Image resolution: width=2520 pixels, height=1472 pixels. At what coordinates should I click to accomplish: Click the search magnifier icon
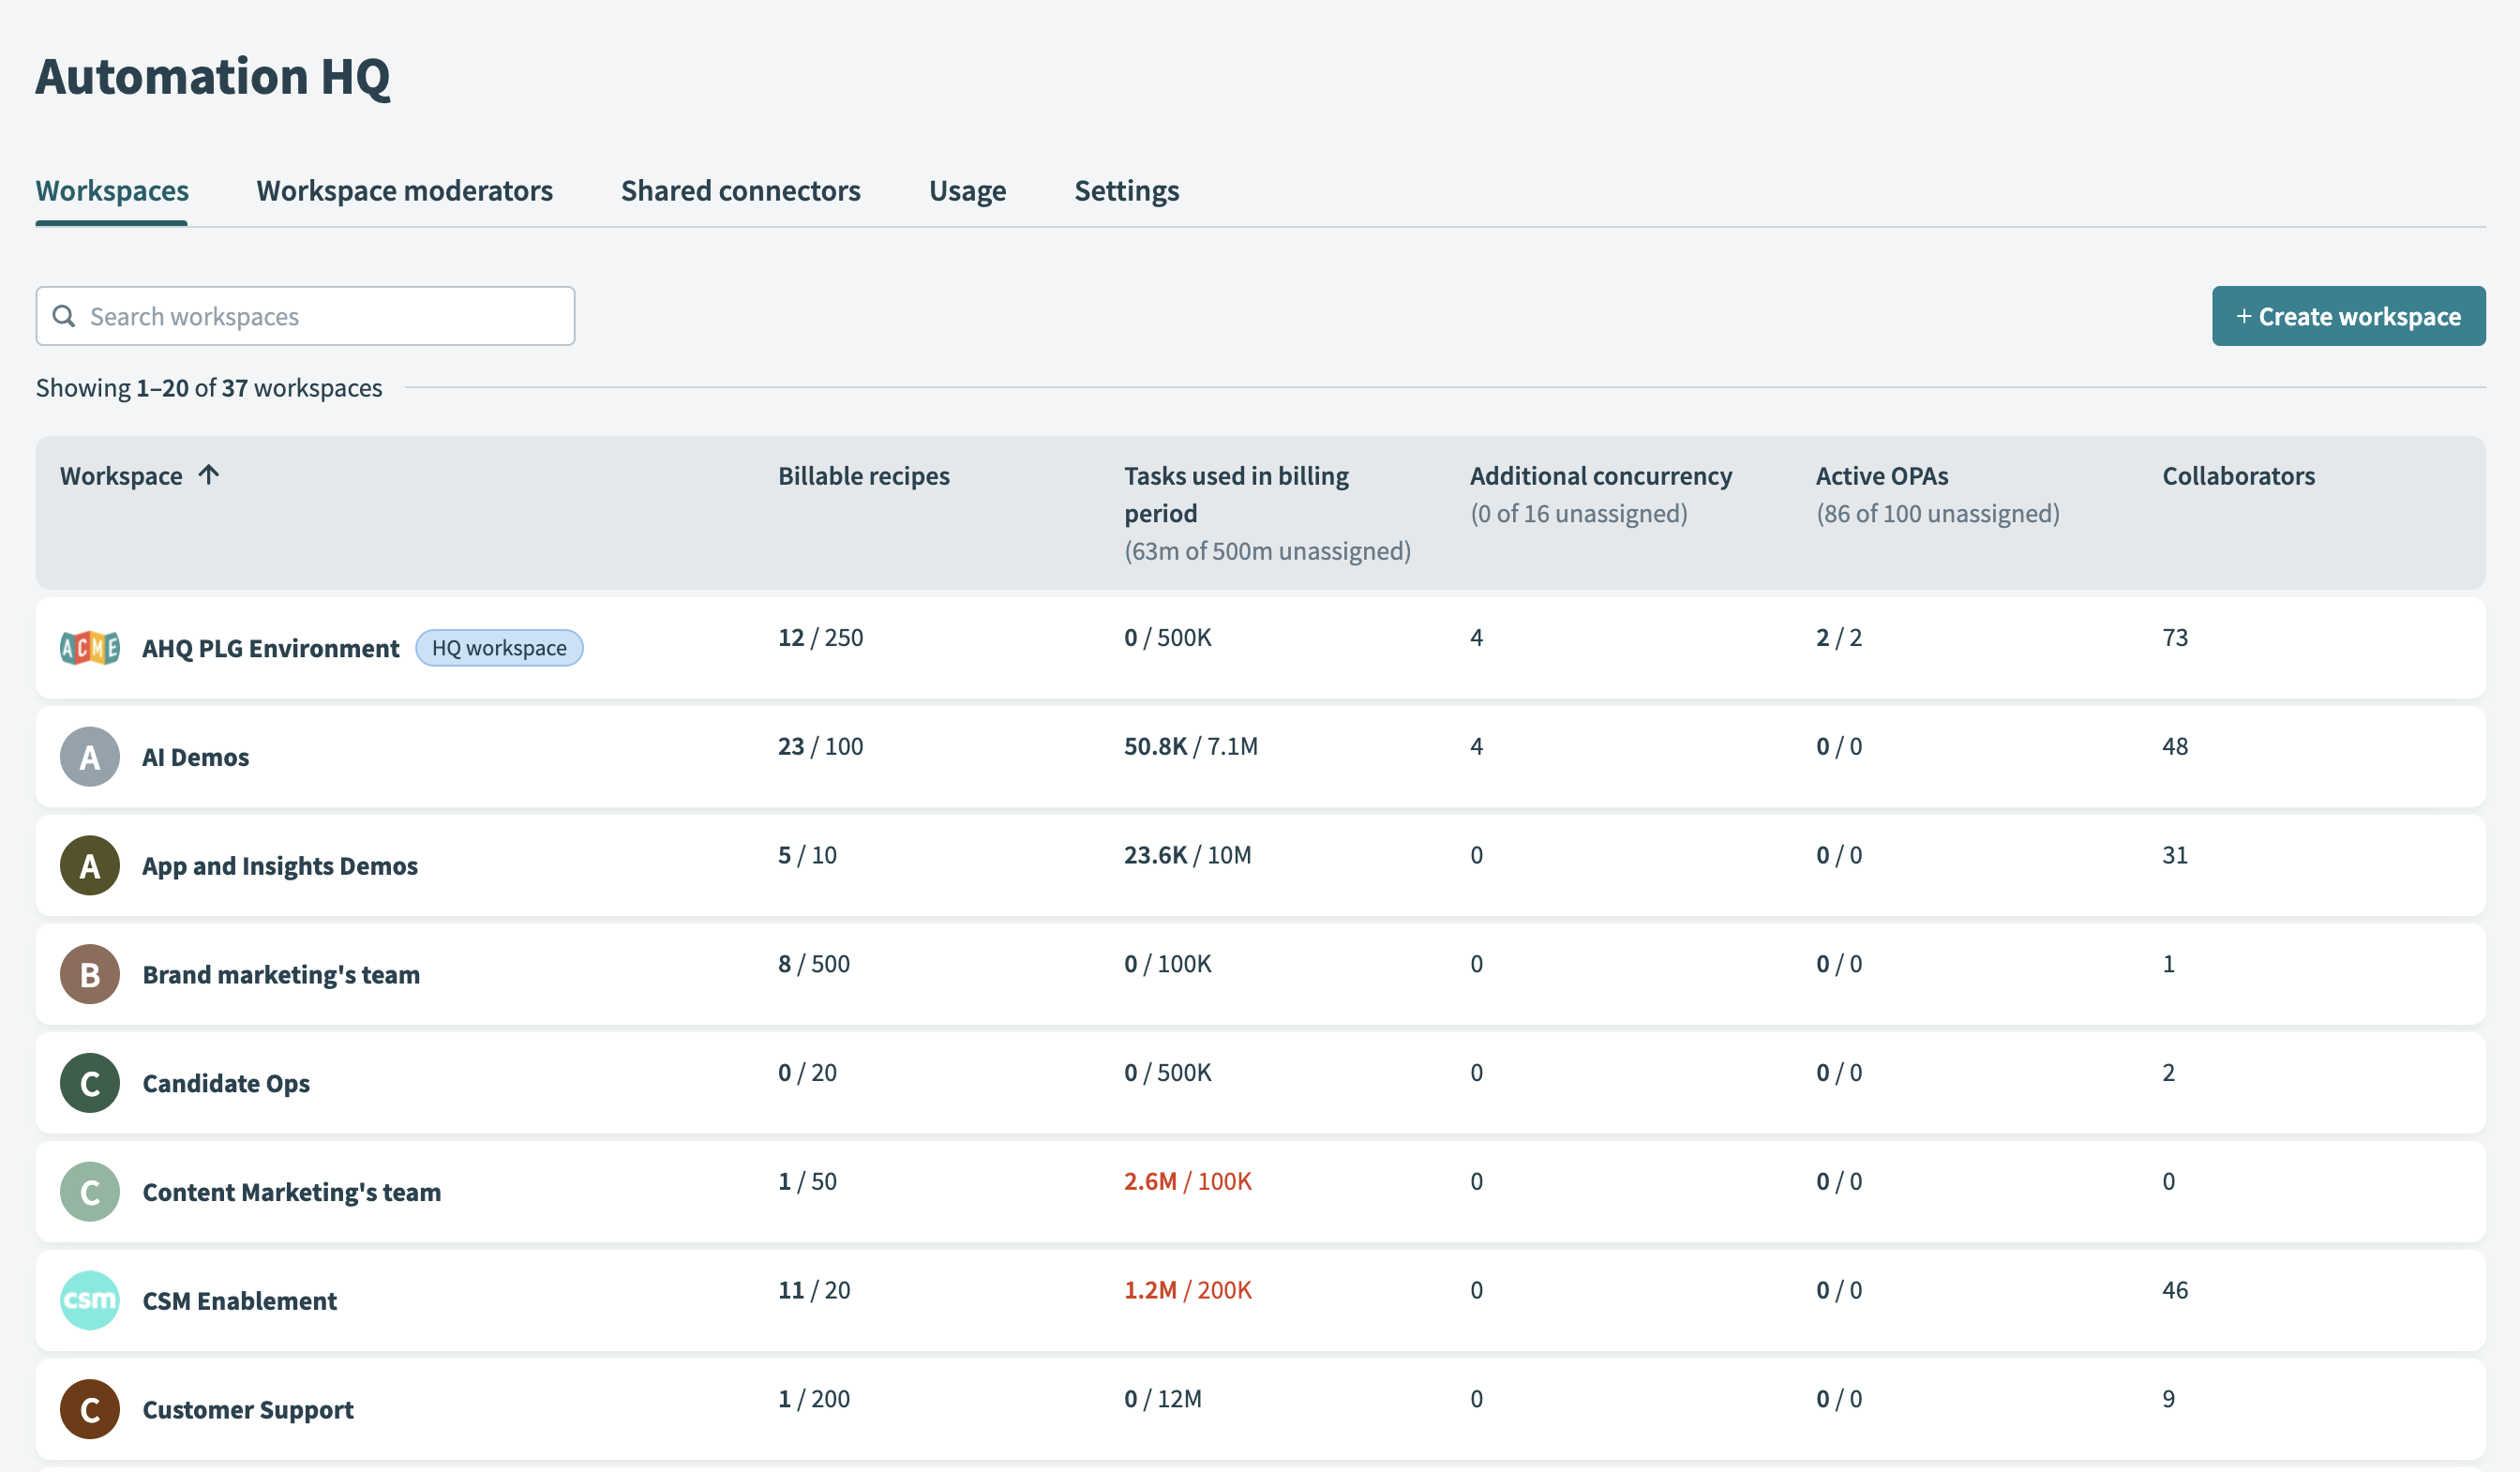click(64, 316)
